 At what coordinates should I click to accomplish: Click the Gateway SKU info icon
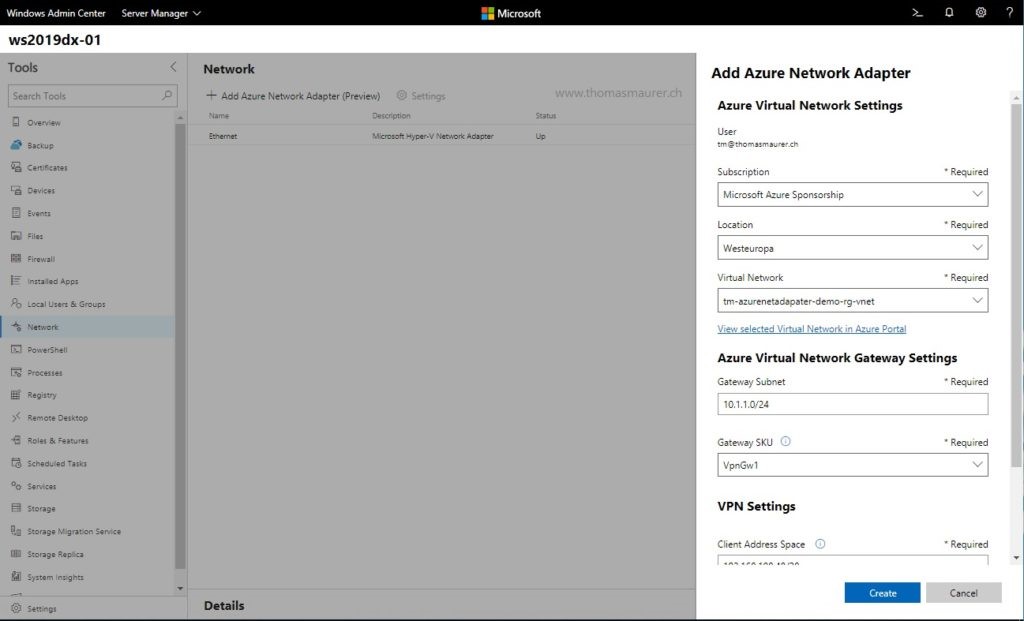click(x=786, y=441)
